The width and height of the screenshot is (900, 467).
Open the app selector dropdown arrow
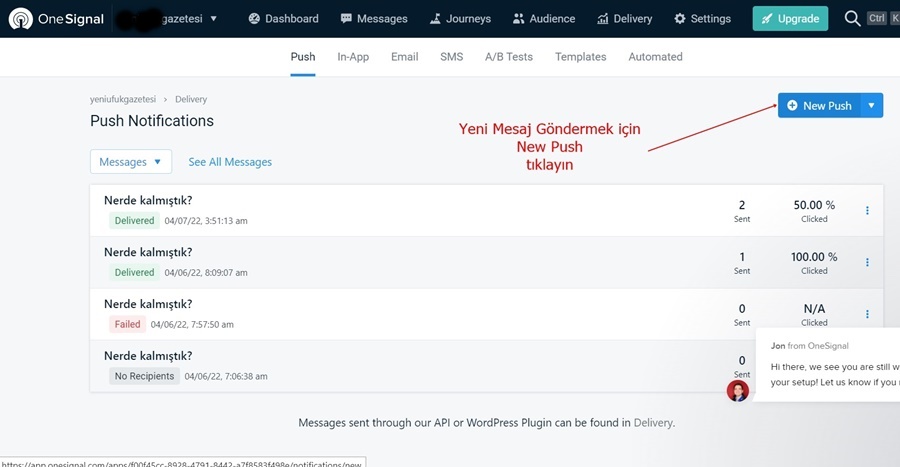(x=214, y=19)
